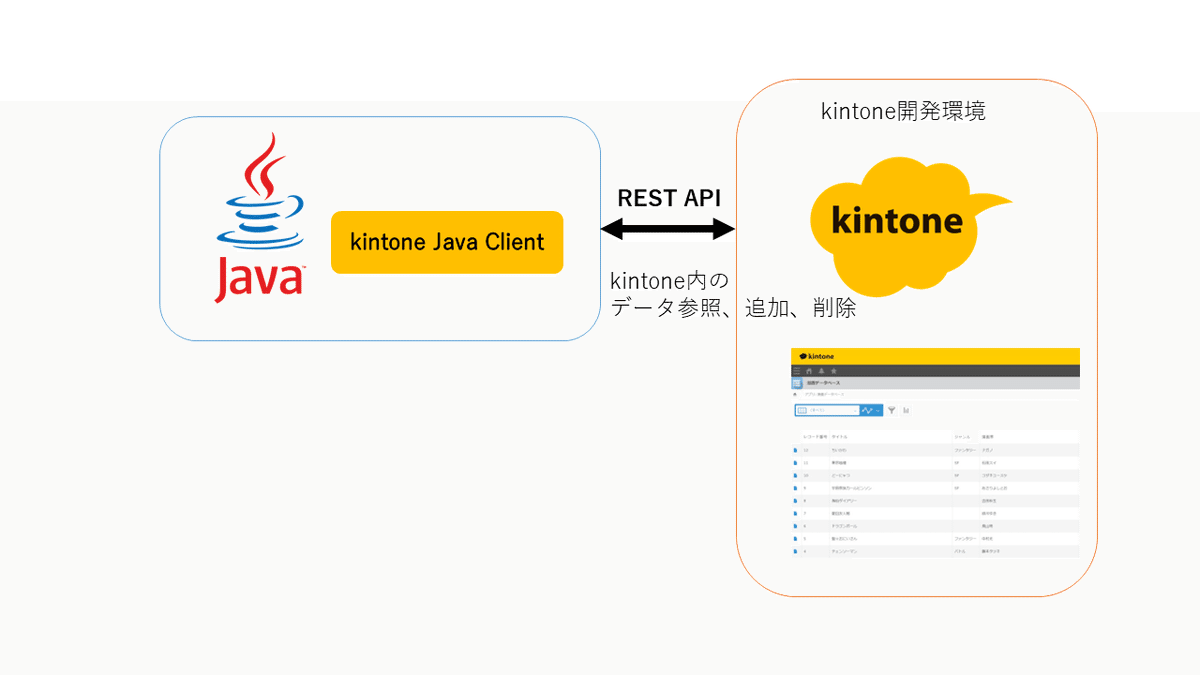Open the view switcher icon dropdown

click(x=802, y=410)
